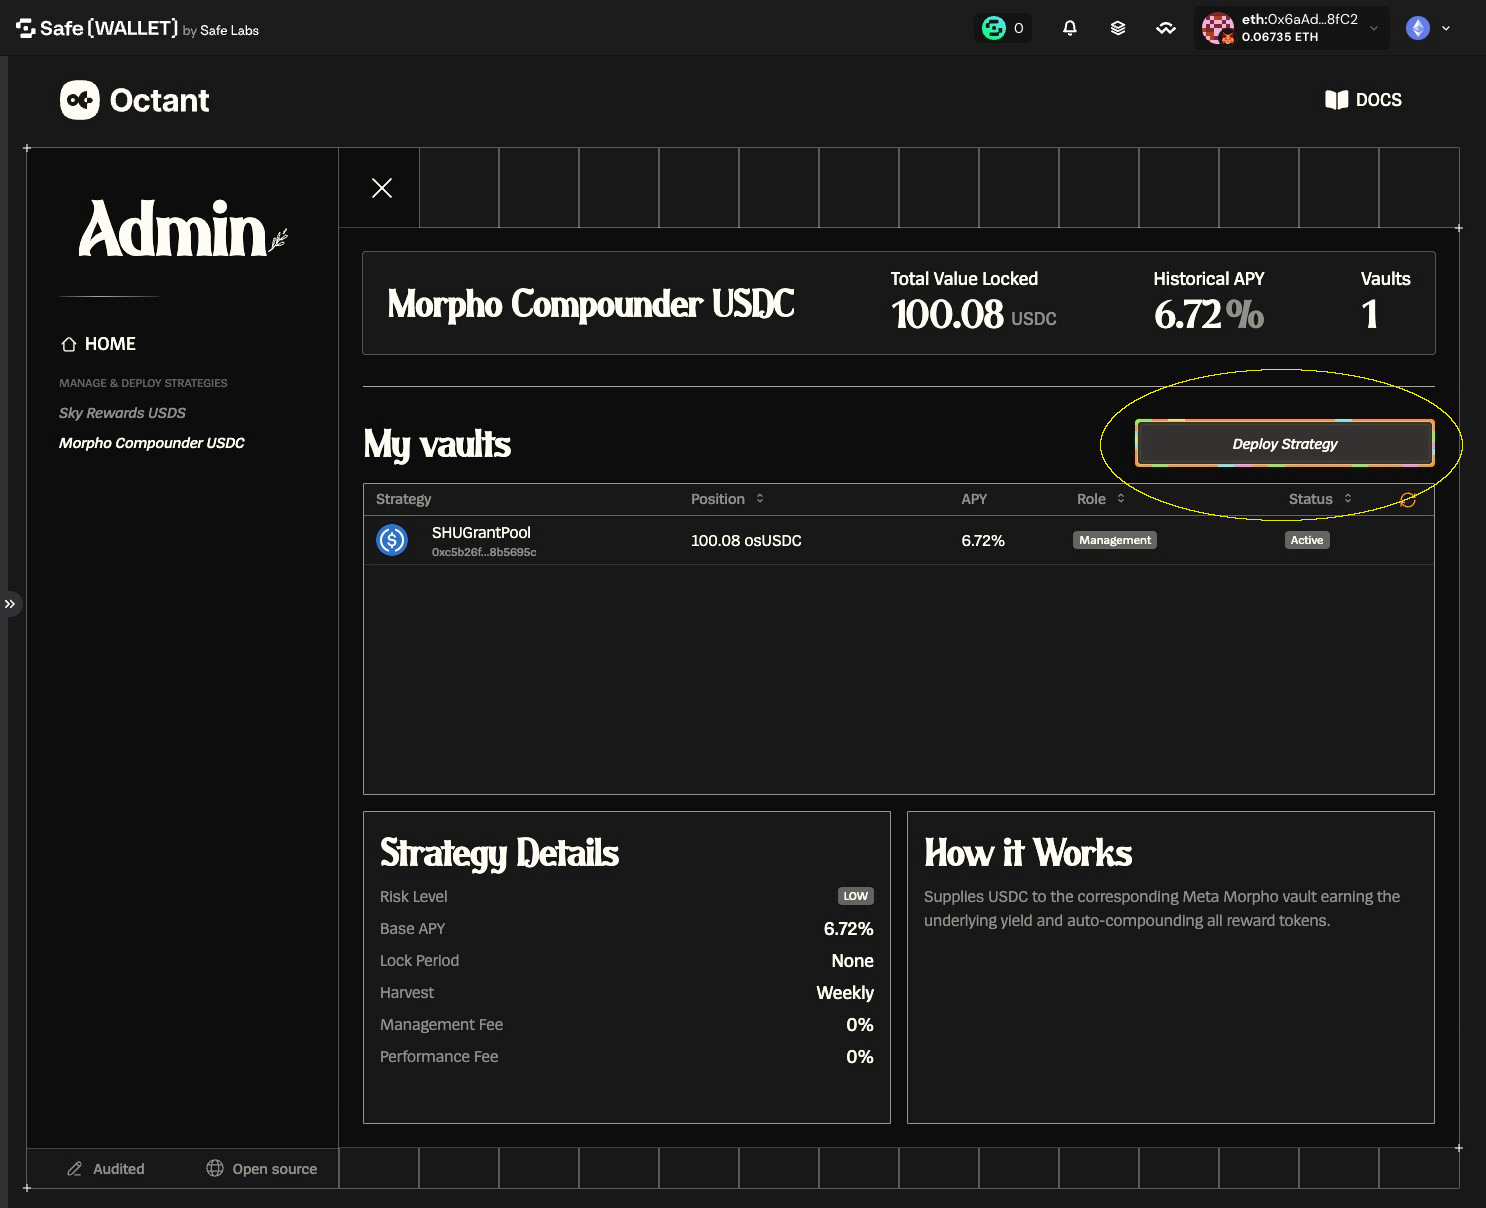The image size is (1486, 1208).
Task: Click the 100.08 osUSDC position value
Action: tap(746, 541)
